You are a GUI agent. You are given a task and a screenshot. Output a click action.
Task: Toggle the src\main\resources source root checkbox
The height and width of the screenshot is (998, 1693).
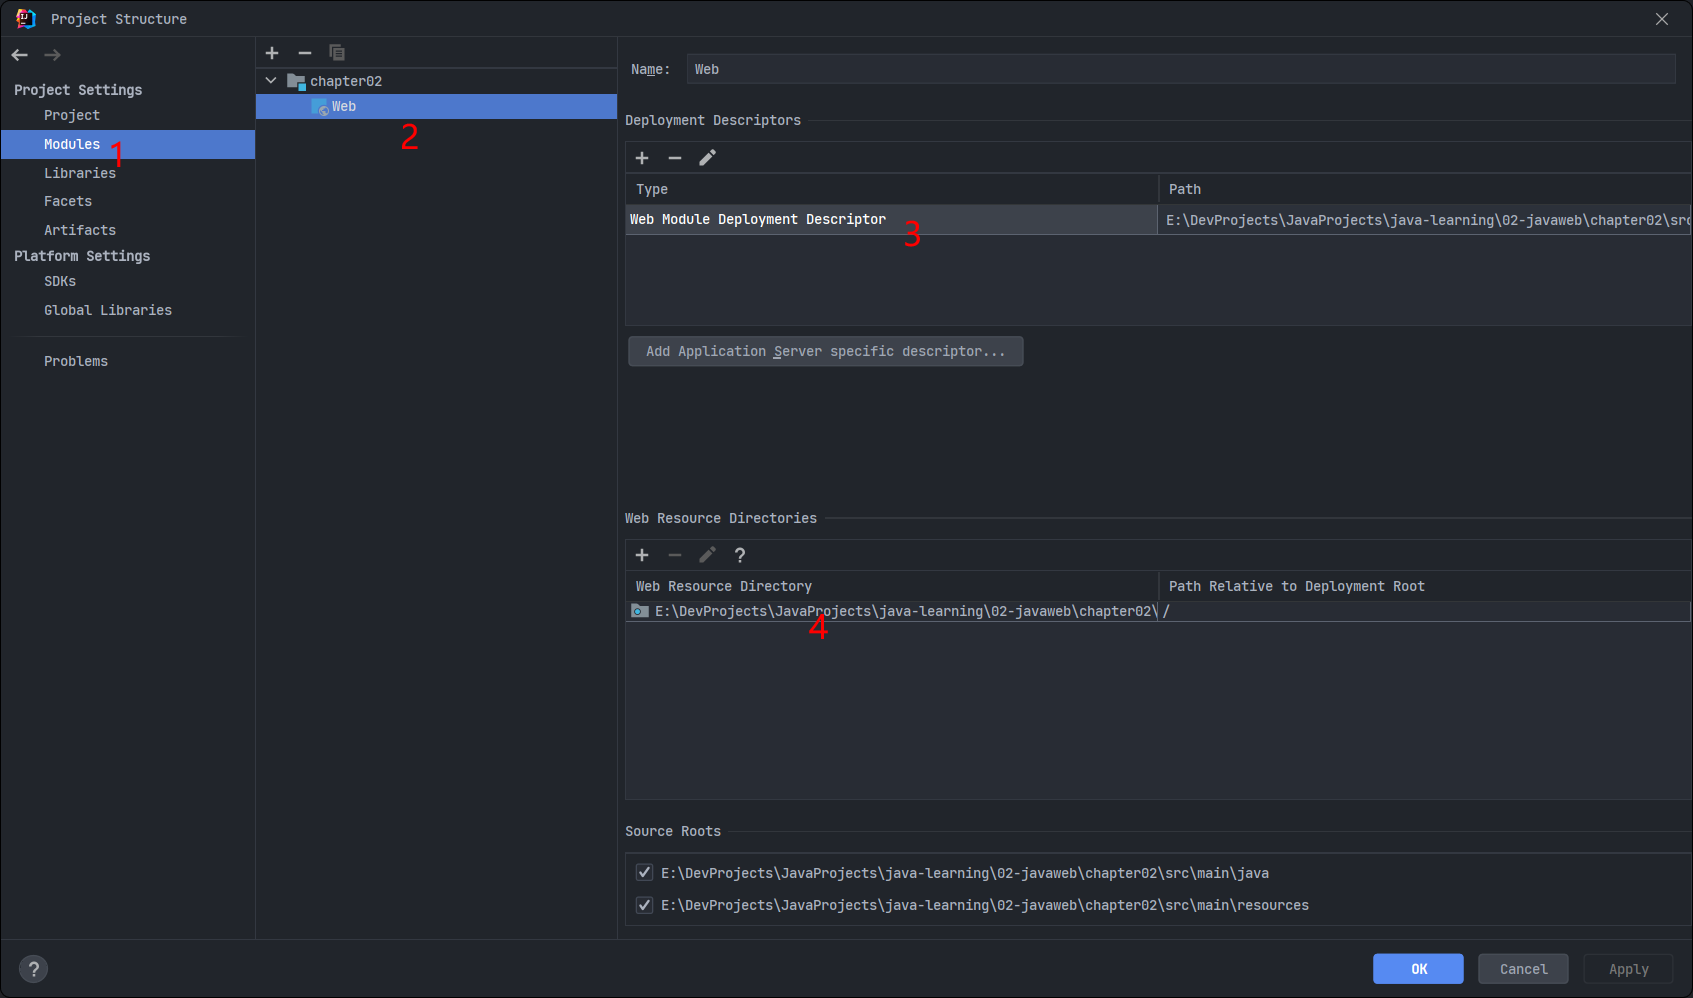(644, 904)
